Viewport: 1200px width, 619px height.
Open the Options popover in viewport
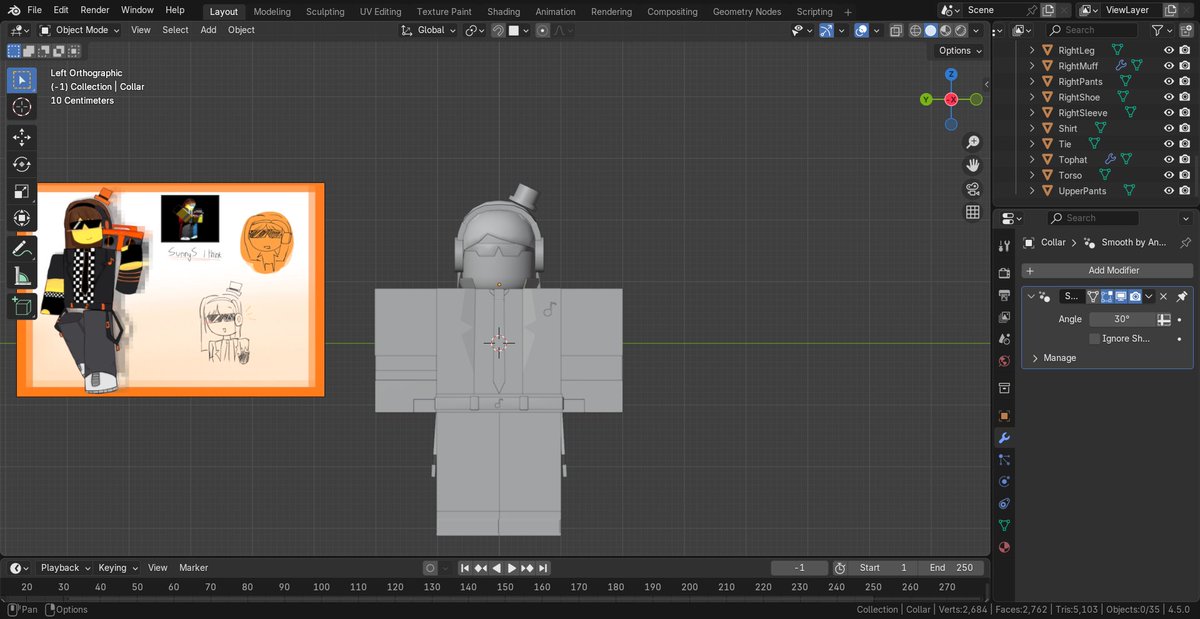(959, 51)
